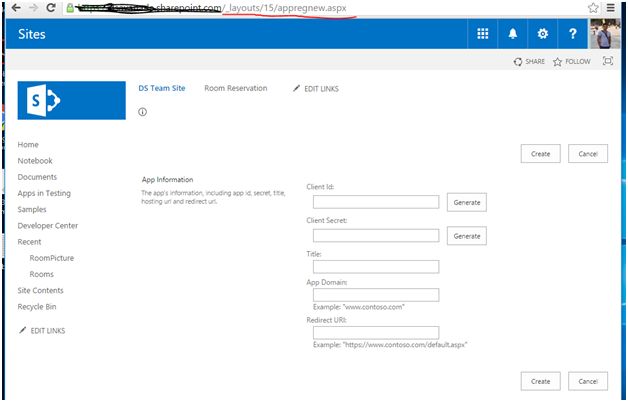
Task: Focus the Client Id input field
Action: 376,202
